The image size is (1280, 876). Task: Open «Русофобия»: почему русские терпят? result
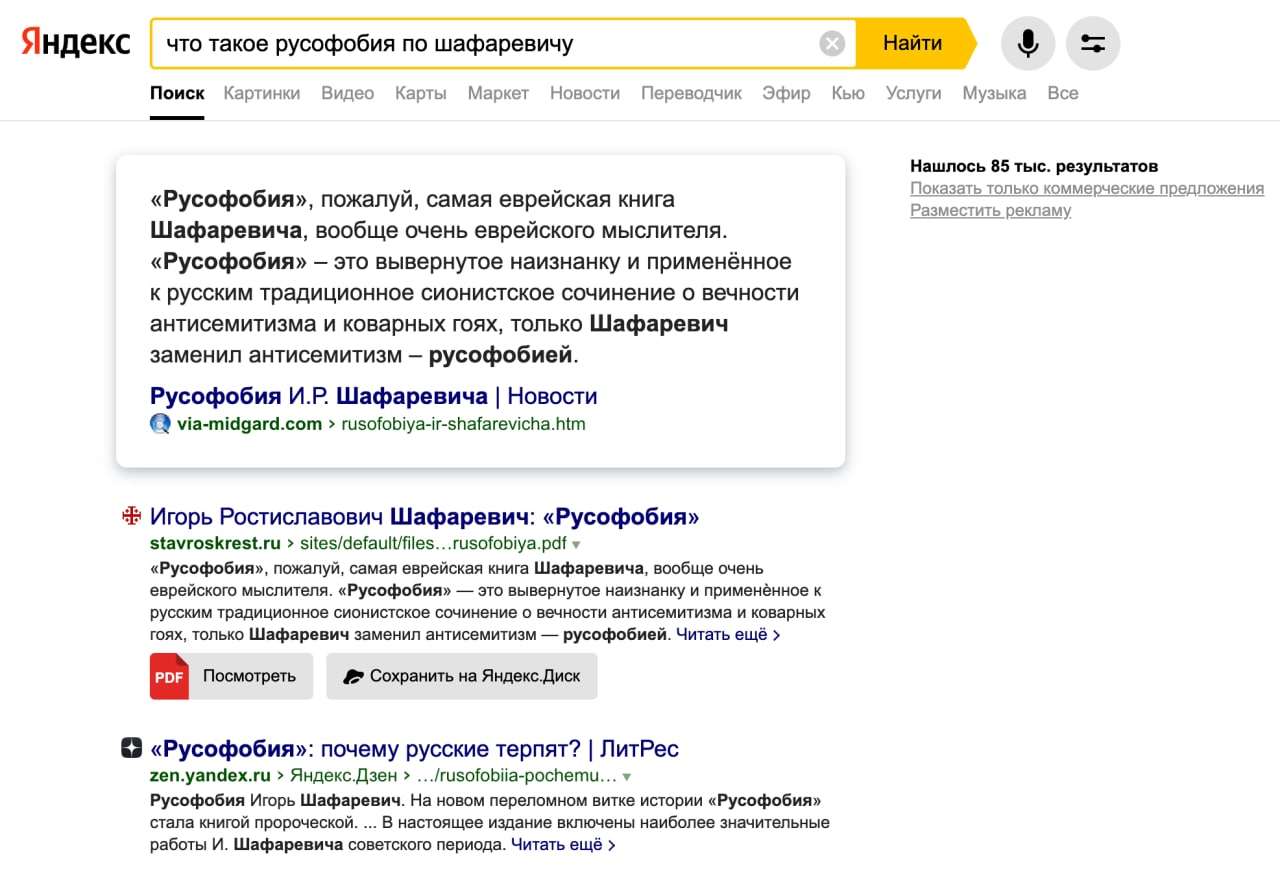414,749
